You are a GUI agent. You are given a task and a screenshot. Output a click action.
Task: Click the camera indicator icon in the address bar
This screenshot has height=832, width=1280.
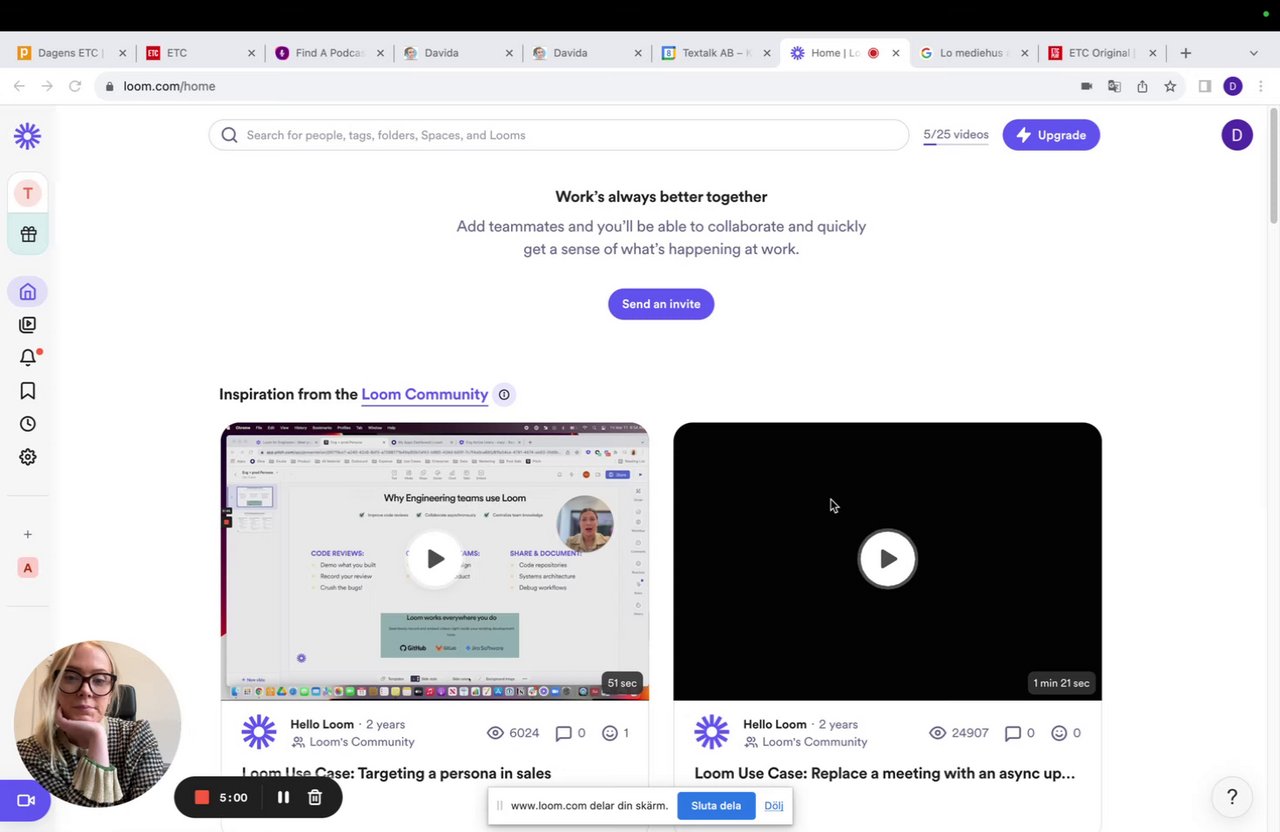pyautogui.click(x=1086, y=87)
